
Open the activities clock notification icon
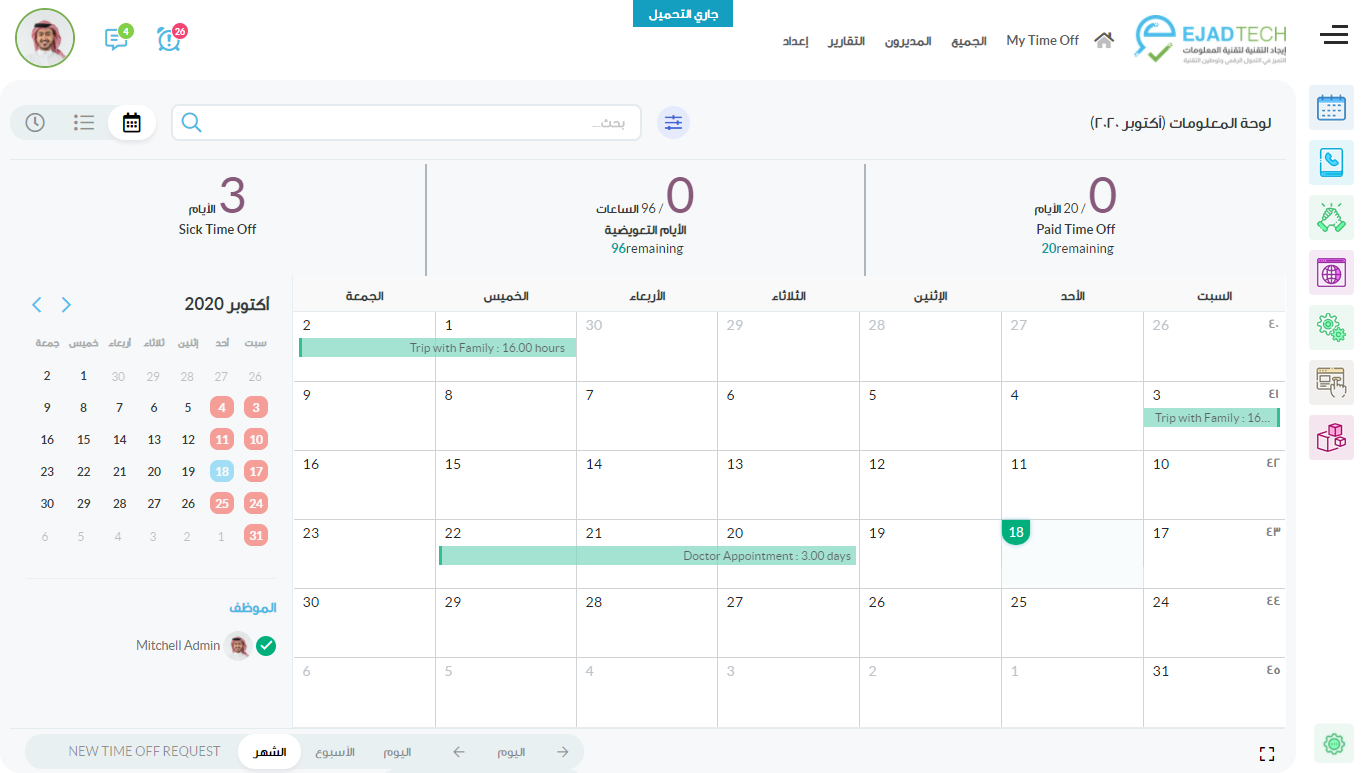coord(170,39)
